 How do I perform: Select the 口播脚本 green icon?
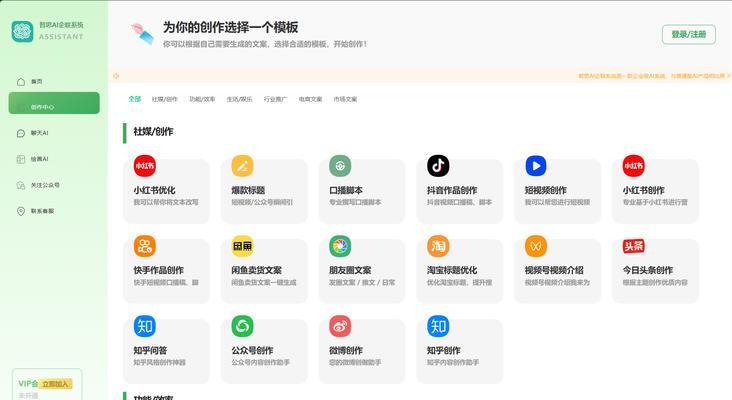(340, 166)
